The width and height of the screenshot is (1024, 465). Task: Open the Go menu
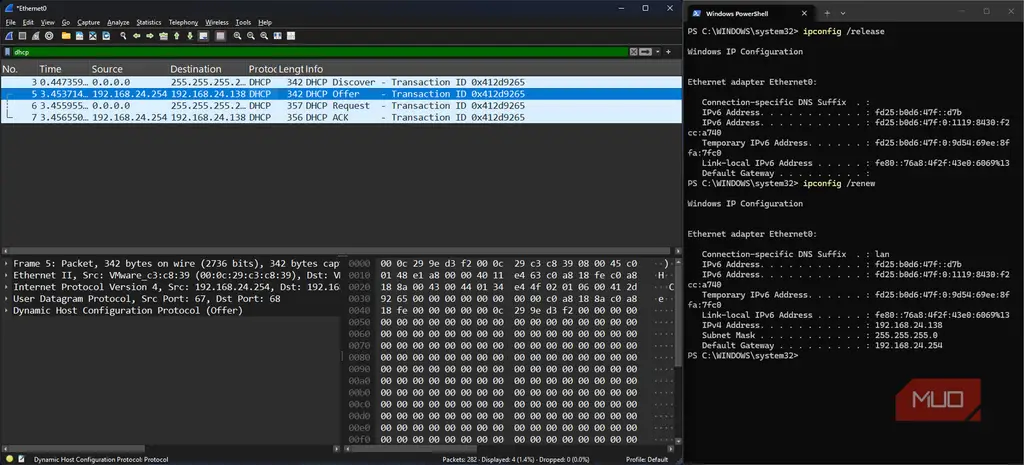pos(66,22)
